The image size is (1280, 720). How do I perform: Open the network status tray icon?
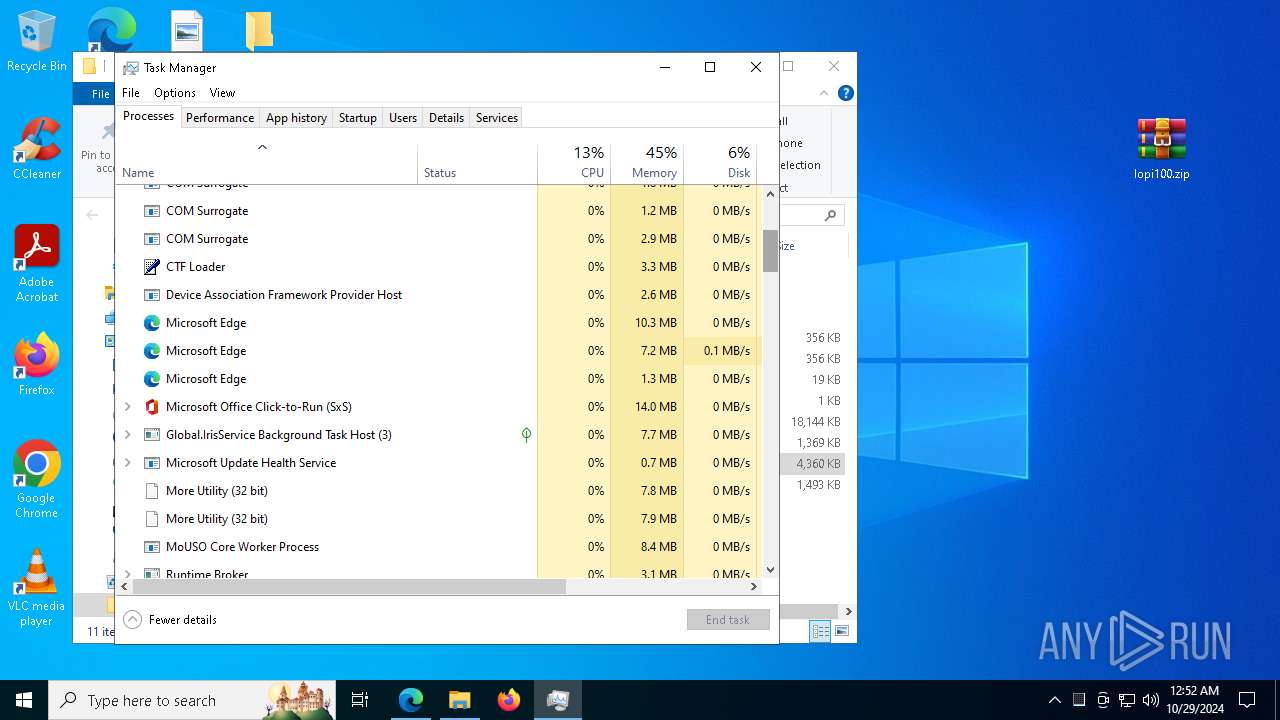tap(1127, 700)
